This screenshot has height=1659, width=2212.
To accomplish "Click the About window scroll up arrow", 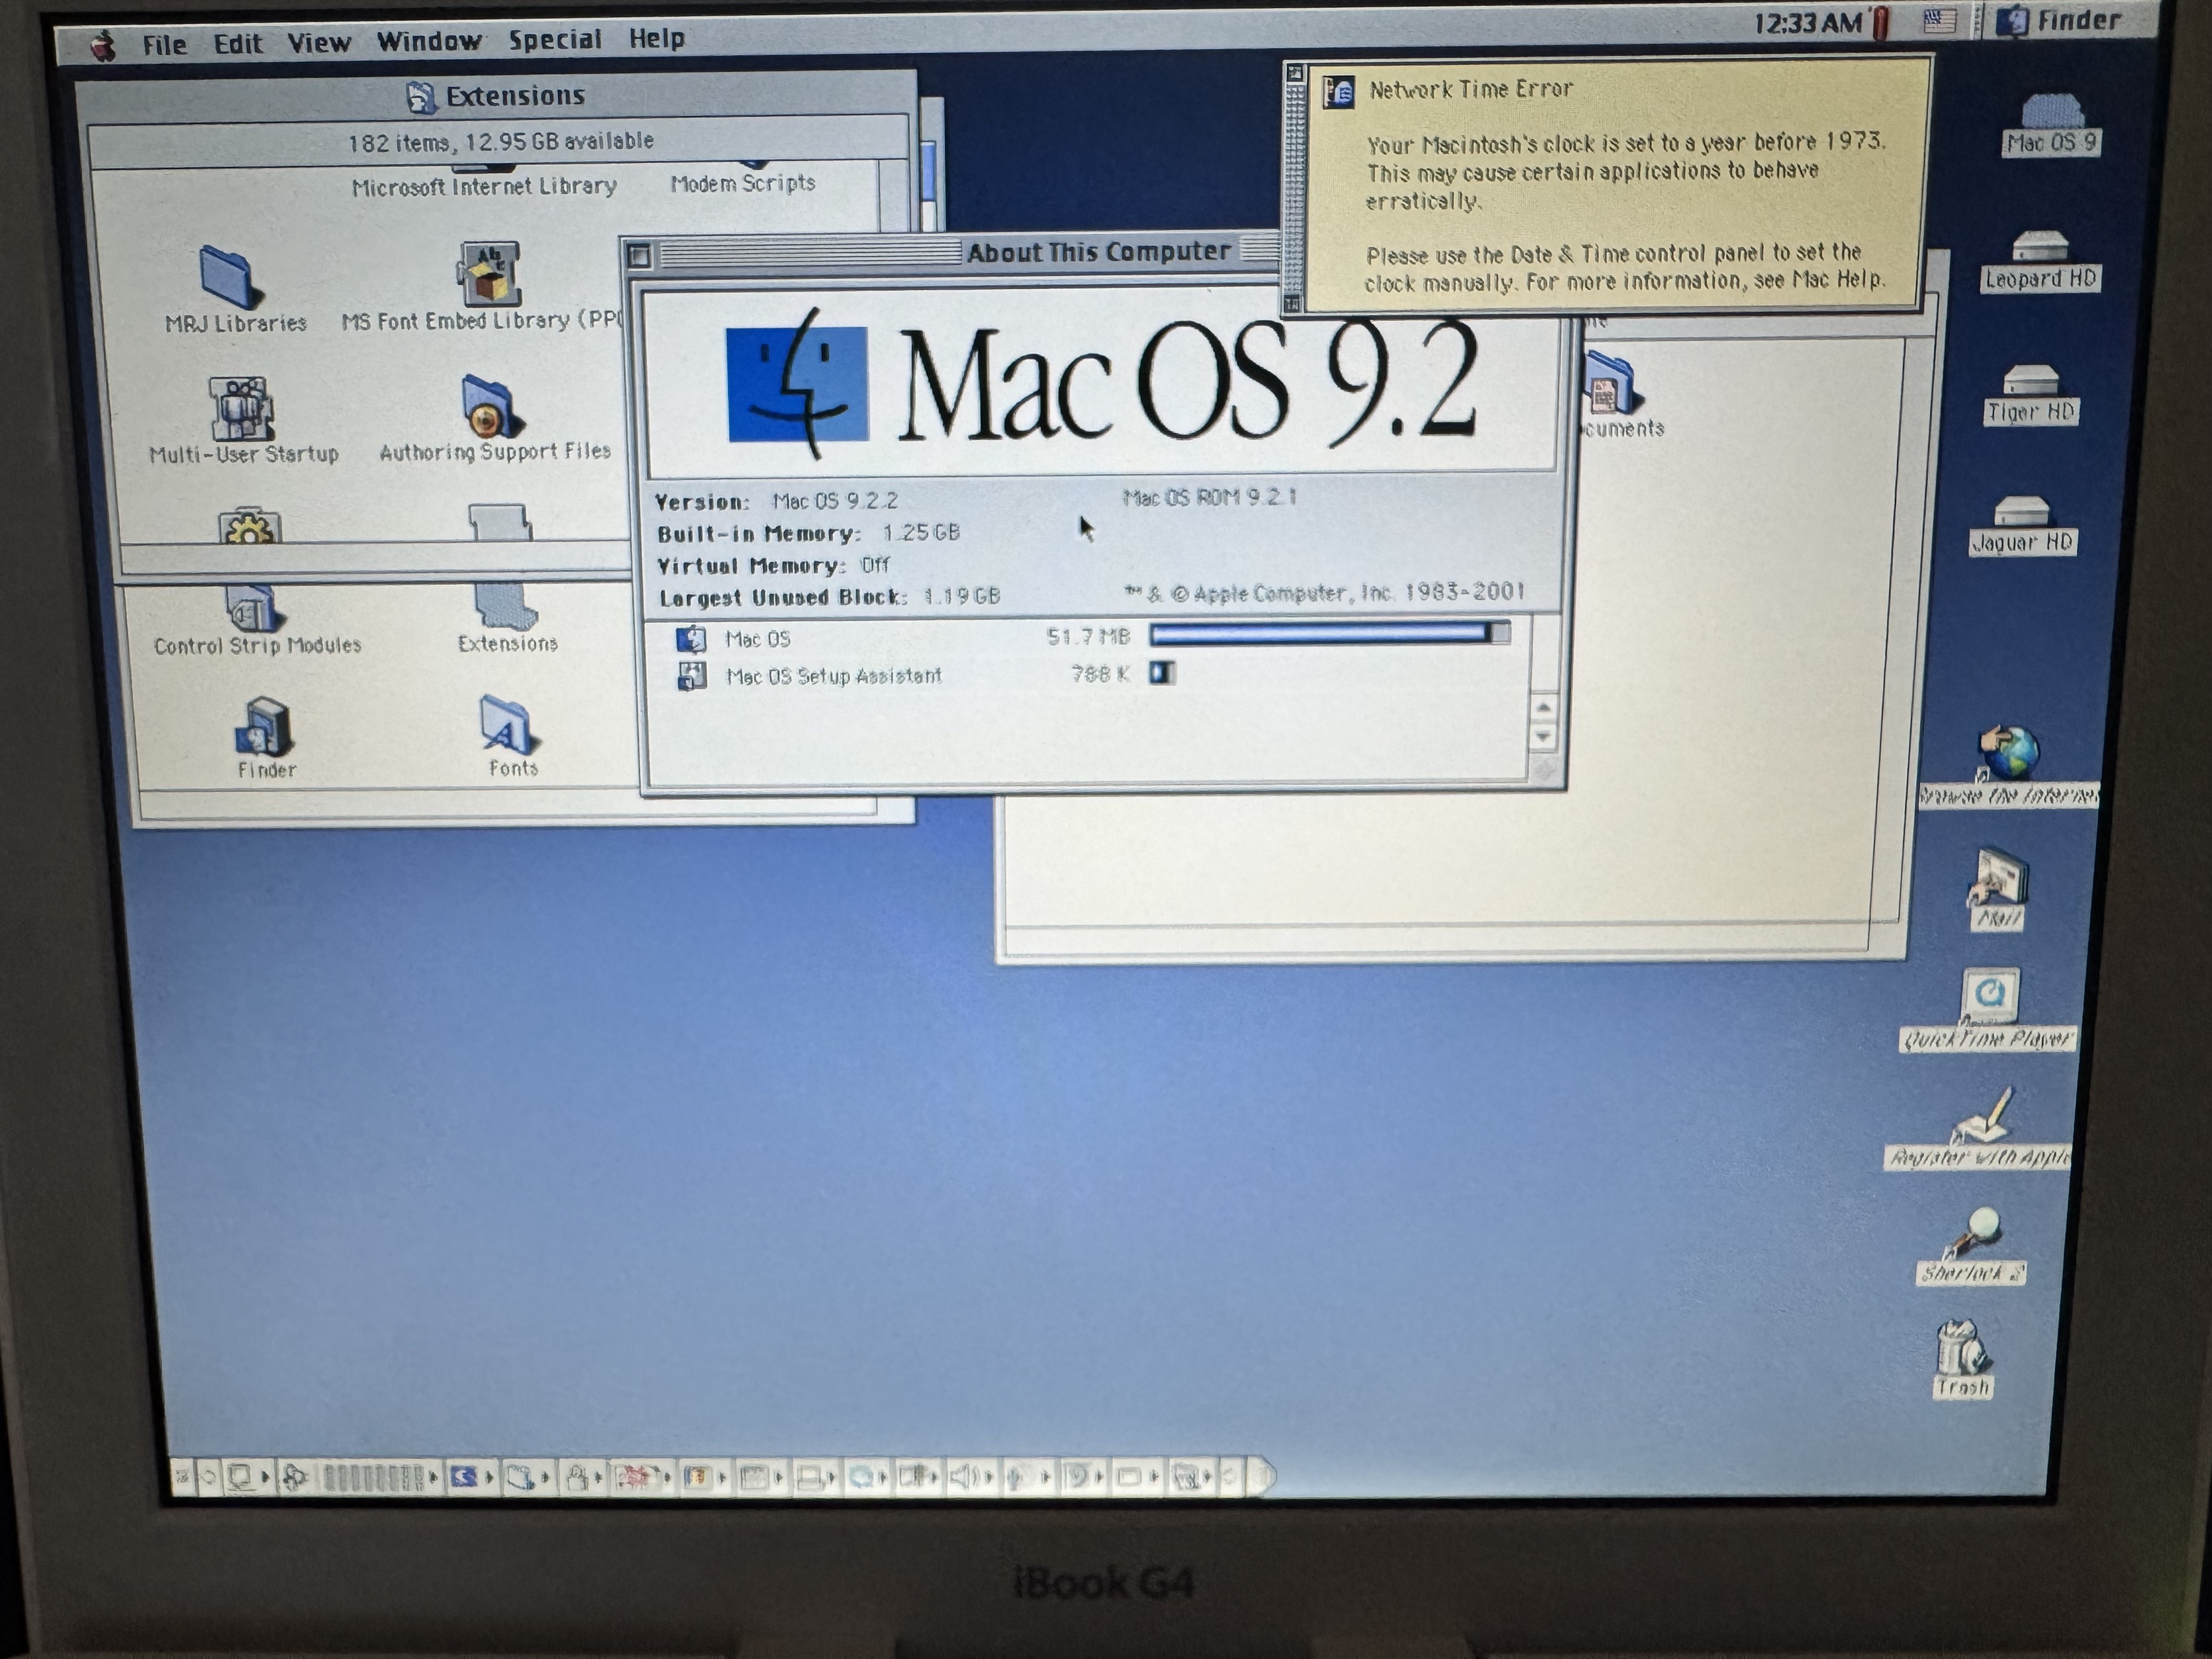I will pyautogui.click(x=1543, y=708).
